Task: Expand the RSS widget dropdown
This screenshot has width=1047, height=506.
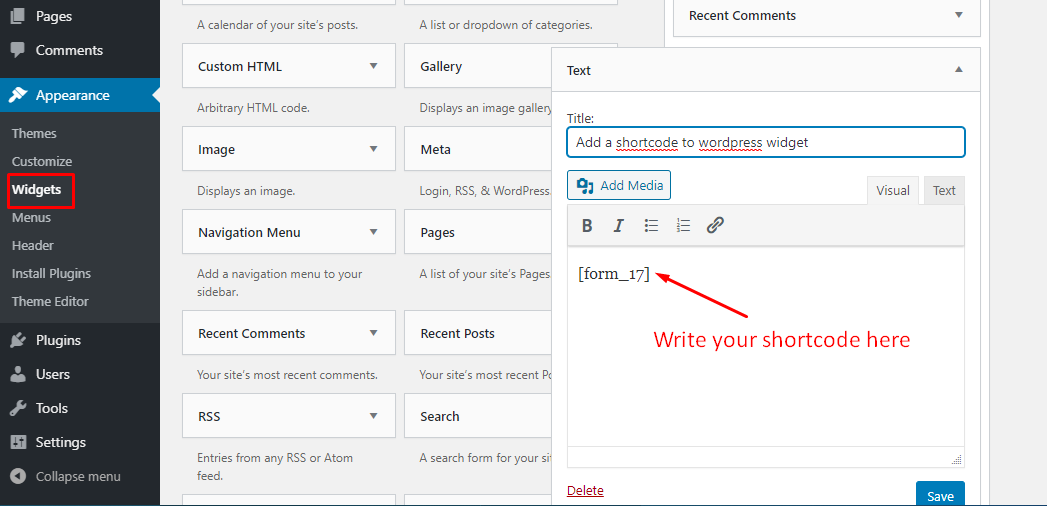Action: click(373, 417)
